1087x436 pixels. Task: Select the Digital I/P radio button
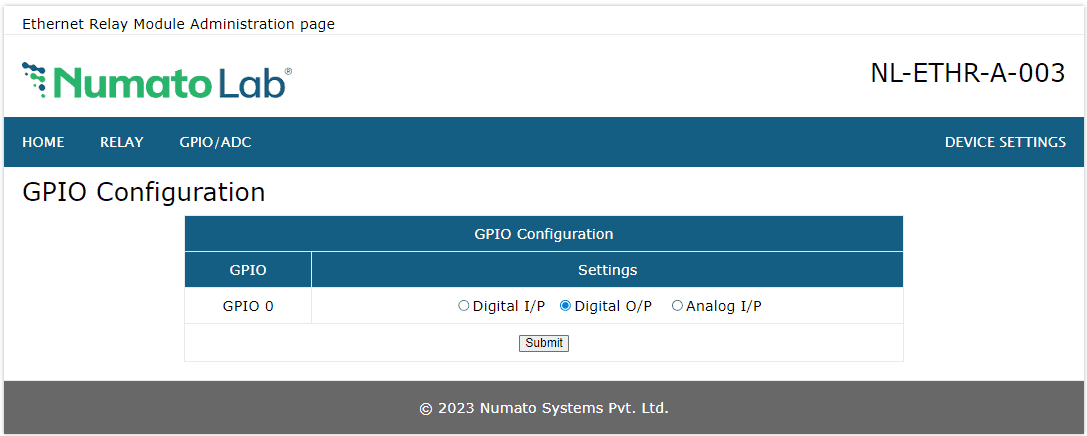[x=464, y=306]
